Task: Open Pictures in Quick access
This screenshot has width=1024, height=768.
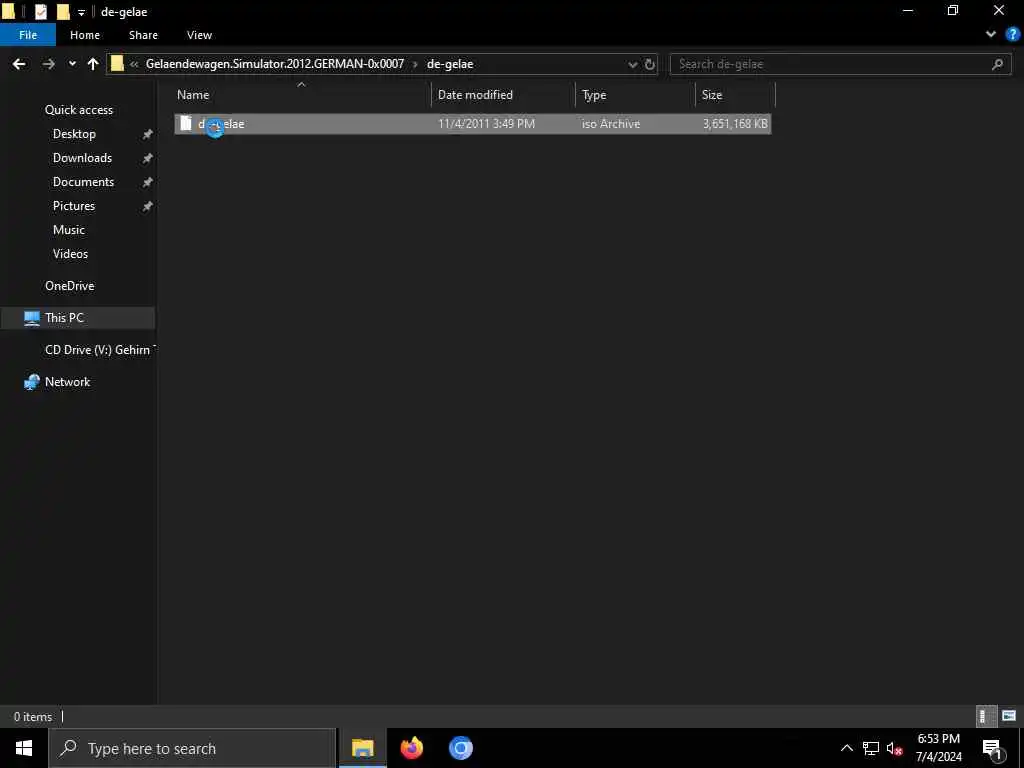Action: click(74, 206)
